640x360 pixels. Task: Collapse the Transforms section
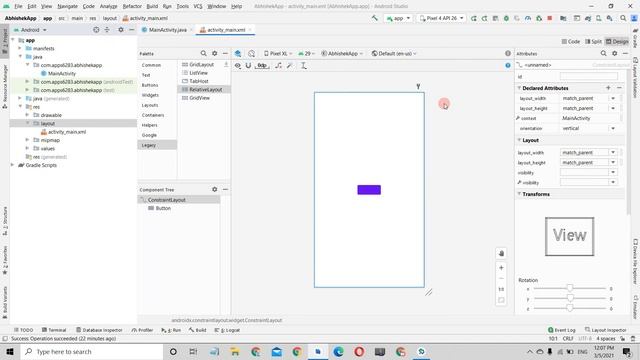coord(519,194)
